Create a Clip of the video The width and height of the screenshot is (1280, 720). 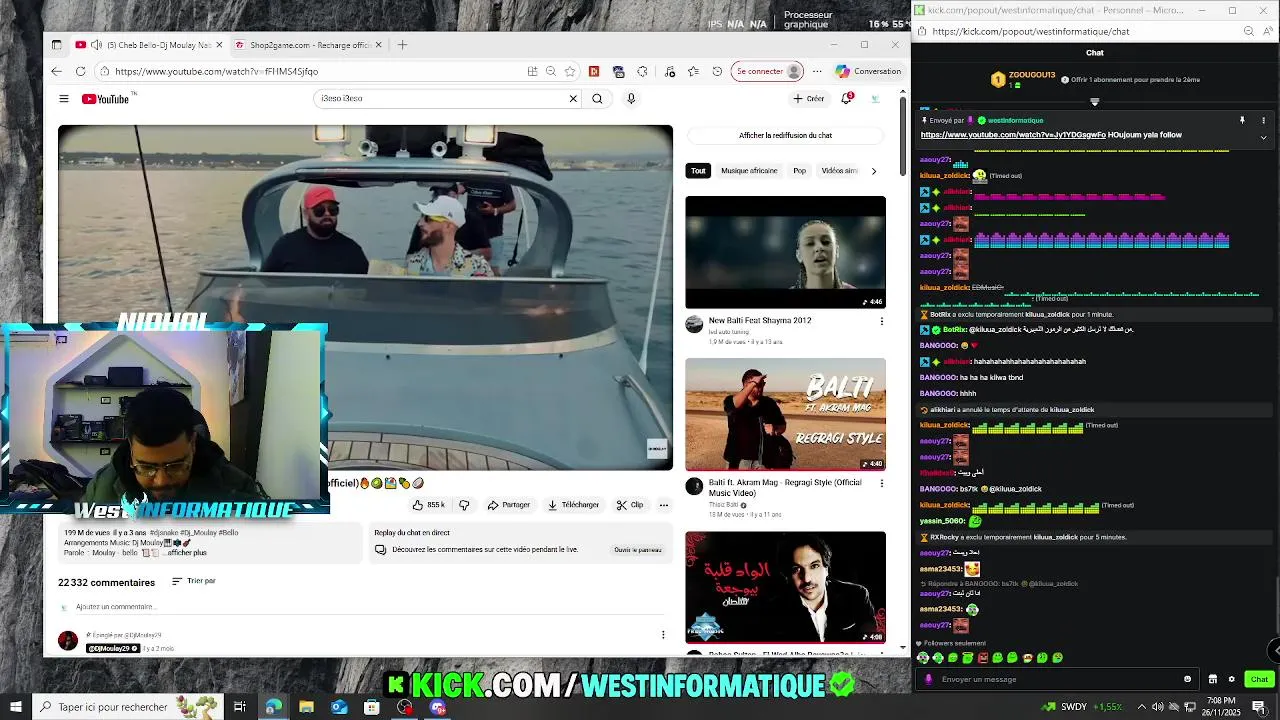630,505
